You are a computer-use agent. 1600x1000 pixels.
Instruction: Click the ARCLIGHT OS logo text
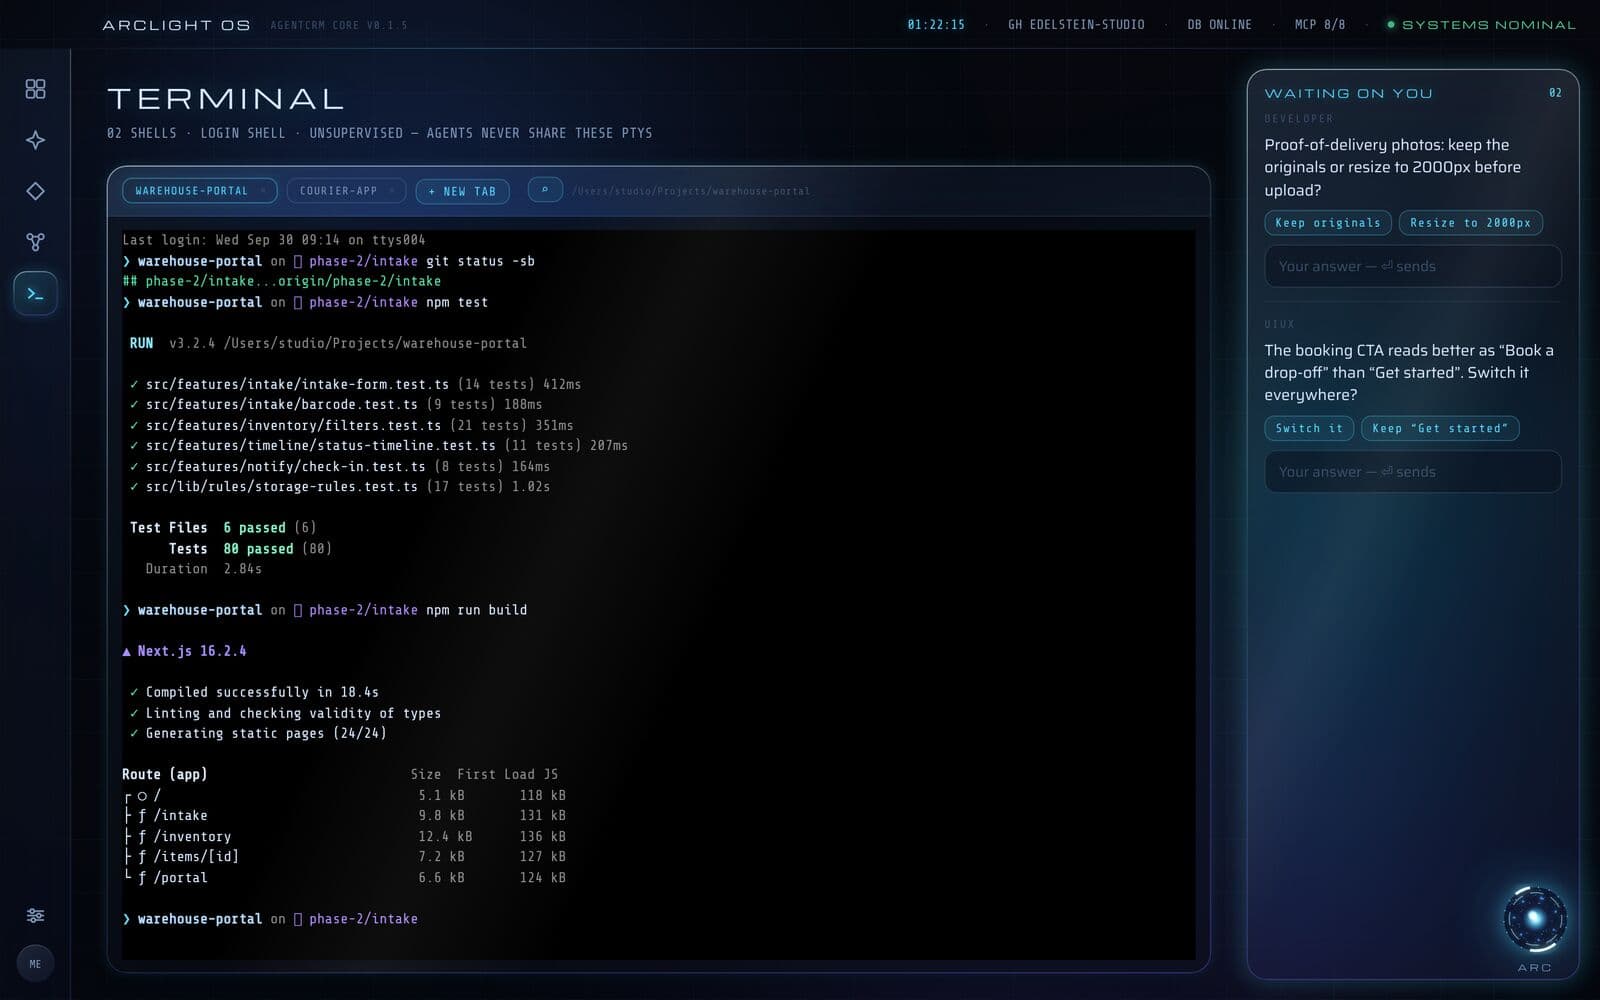176,25
